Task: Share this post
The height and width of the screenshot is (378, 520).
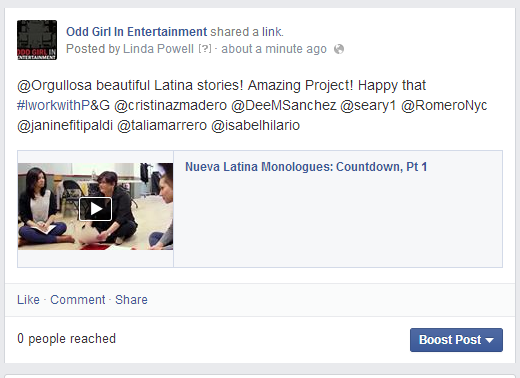Action: pyautogui.click(x=131, y=300)
